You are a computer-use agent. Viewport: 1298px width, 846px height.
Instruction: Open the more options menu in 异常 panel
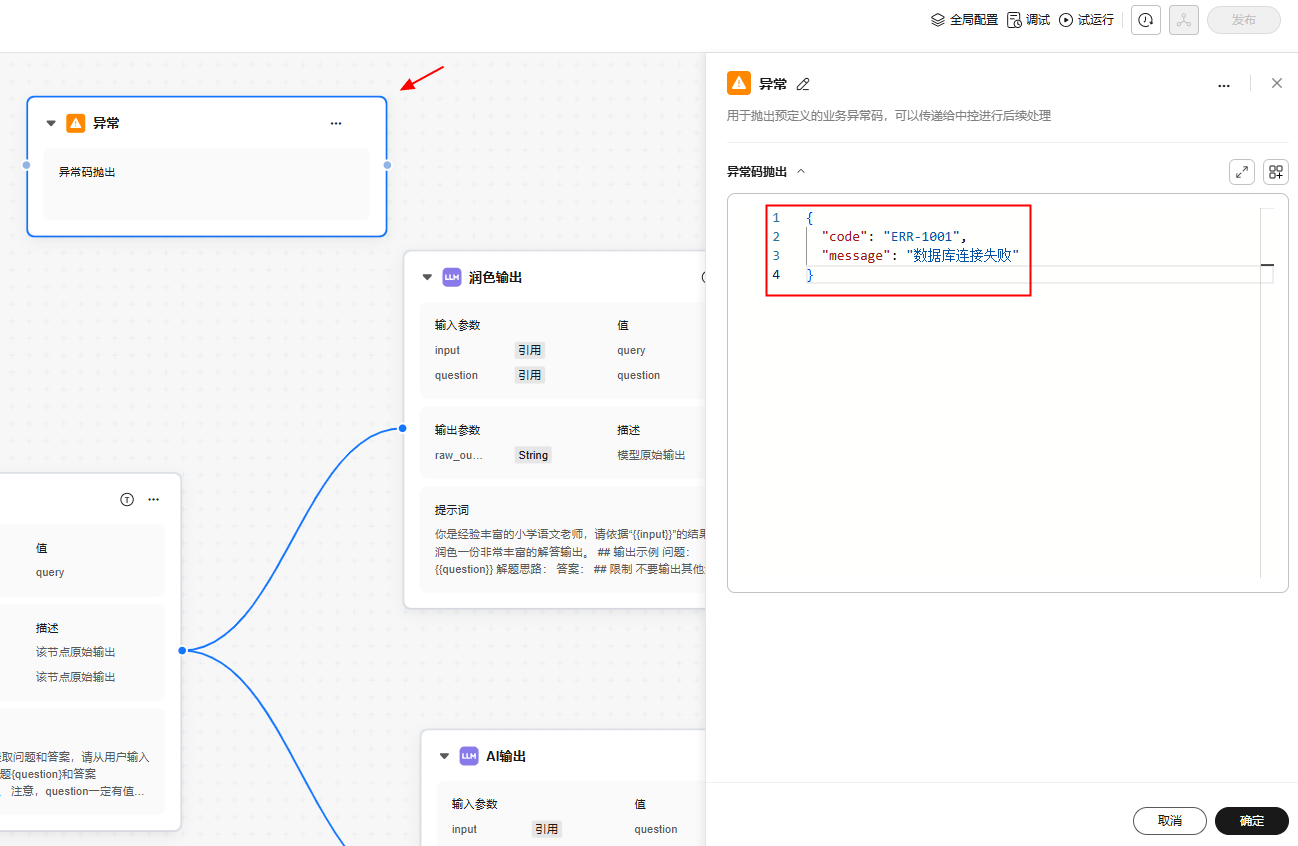pyautogui.click(x=1224, y=85)
